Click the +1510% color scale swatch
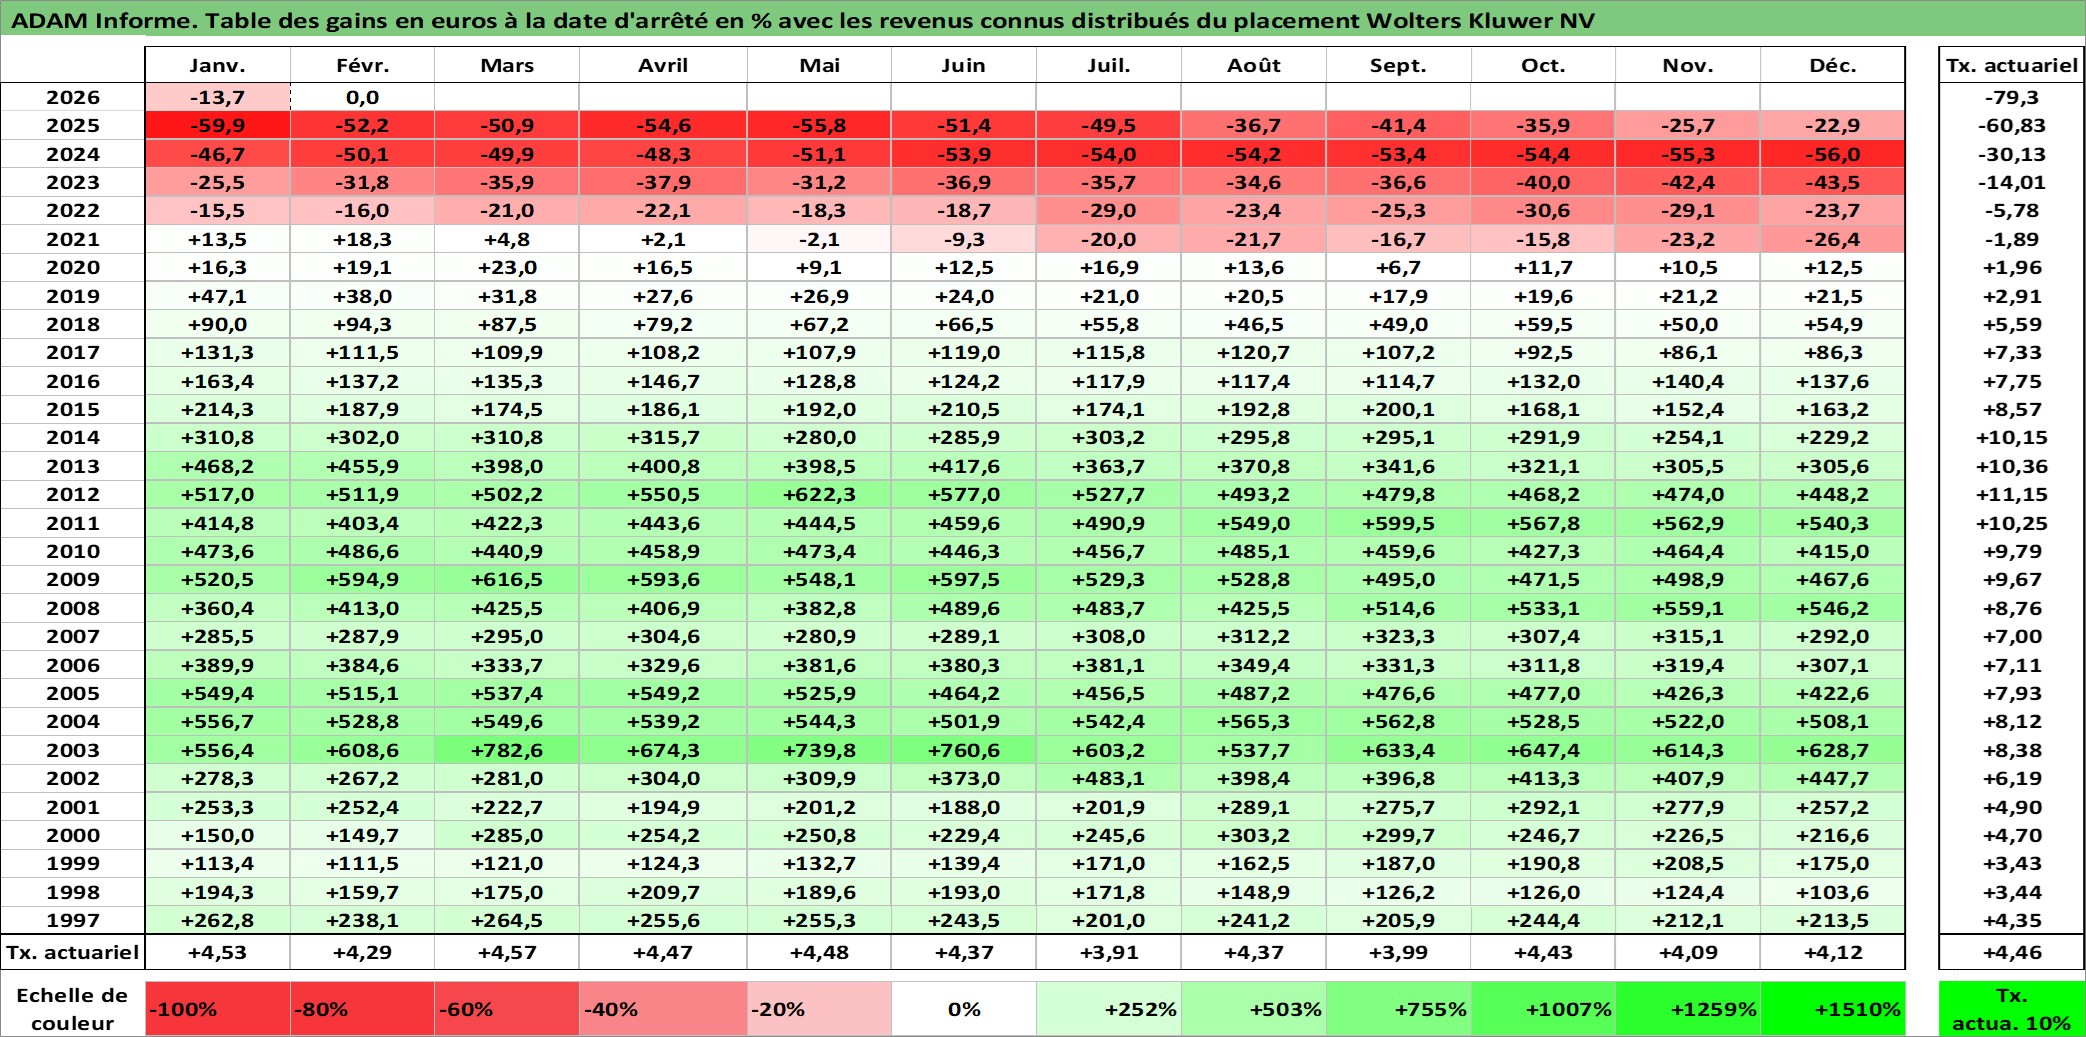Image resolution: width=2086 pixels, height=1037 pixels. [x=1833, y=1009]
